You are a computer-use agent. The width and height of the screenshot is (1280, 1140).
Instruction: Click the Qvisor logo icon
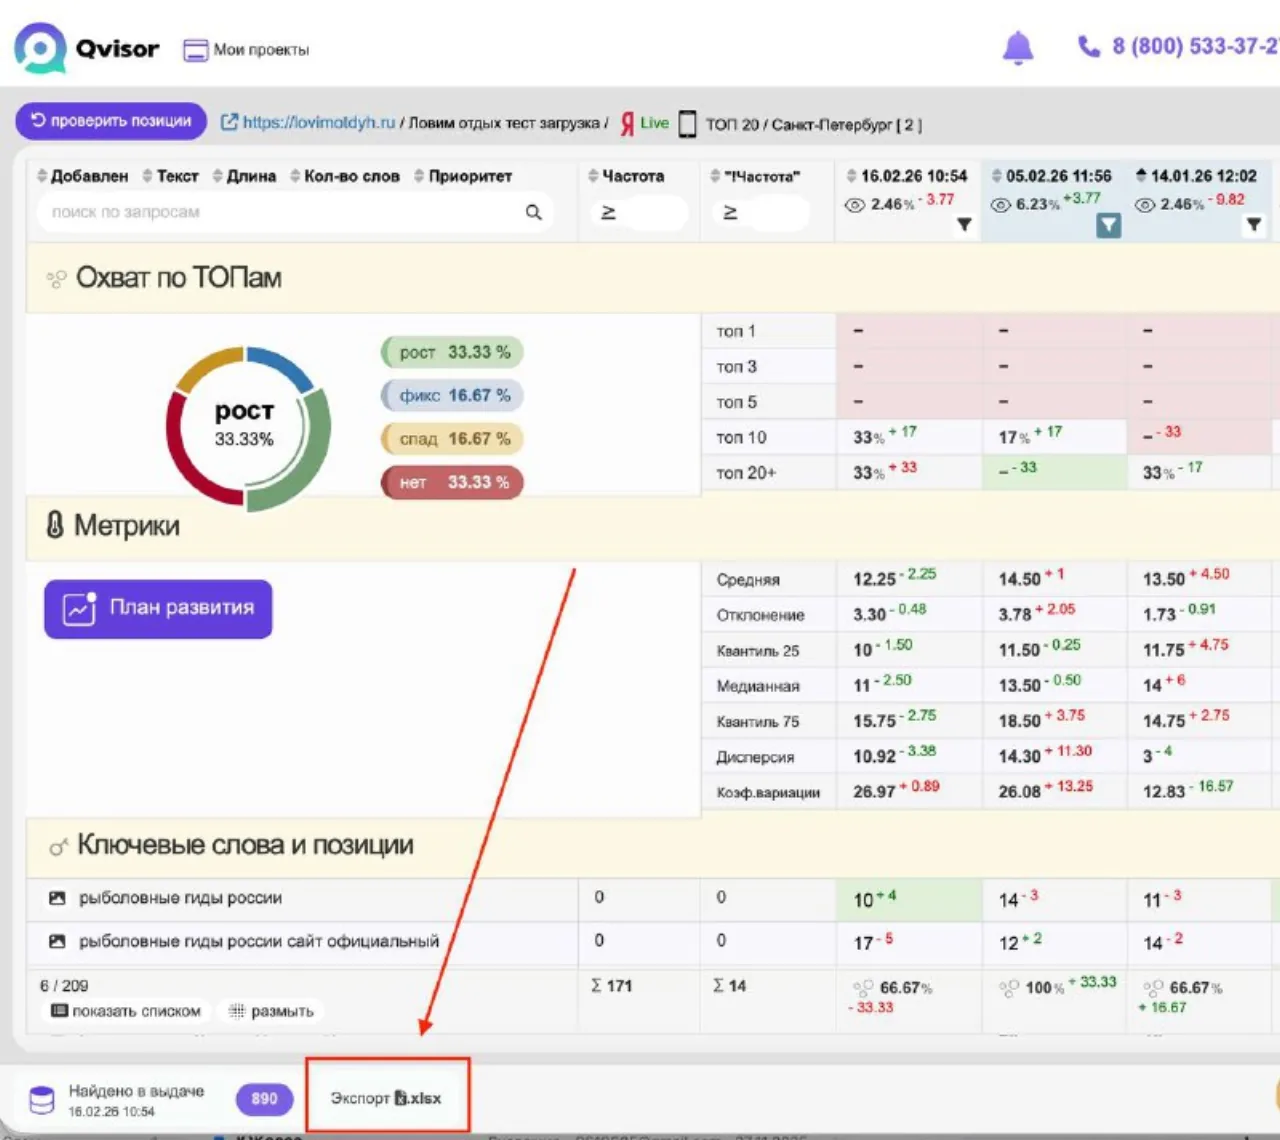[41, 47]
